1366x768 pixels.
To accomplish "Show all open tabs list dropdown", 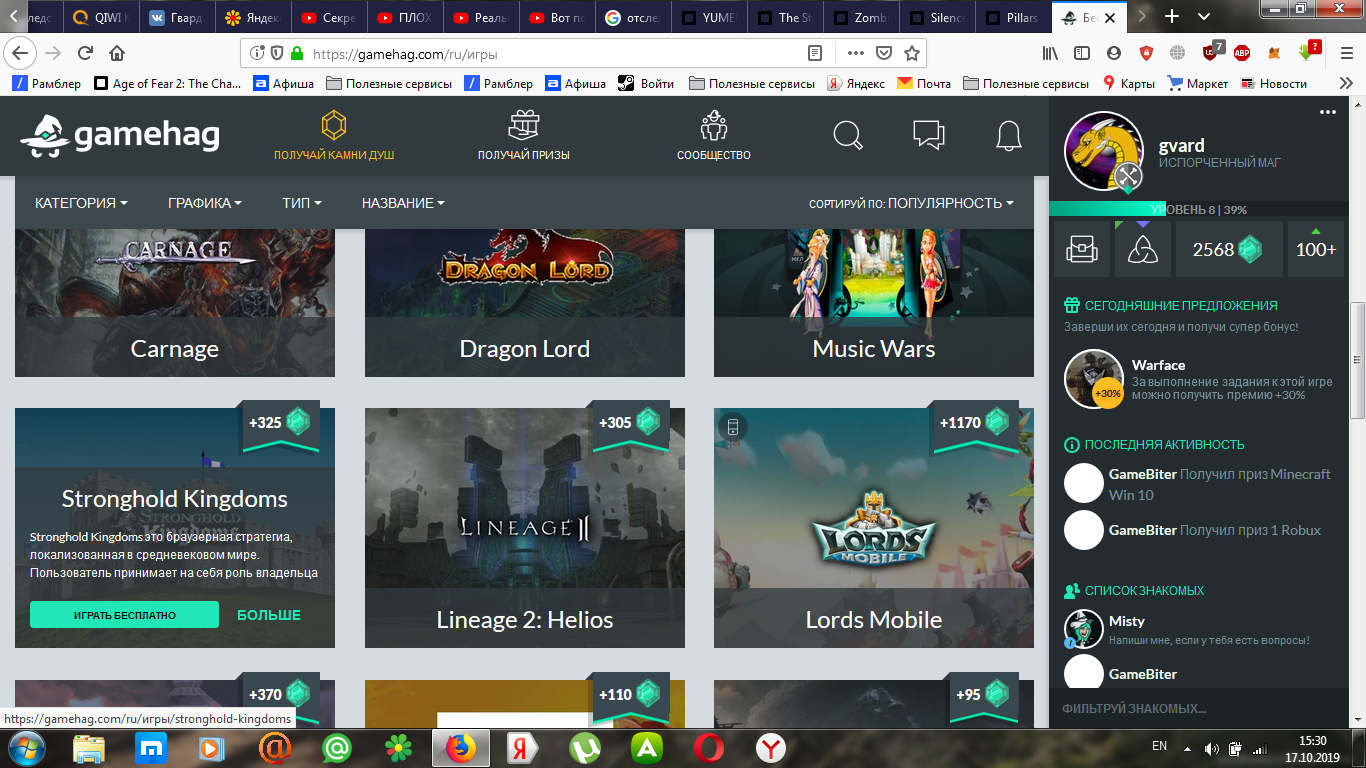I will coord(1204,17).
